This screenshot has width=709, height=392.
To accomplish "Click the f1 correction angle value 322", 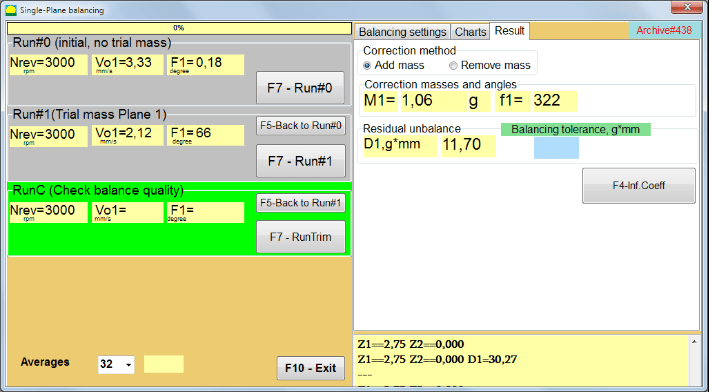I will [x=555, y=101].
